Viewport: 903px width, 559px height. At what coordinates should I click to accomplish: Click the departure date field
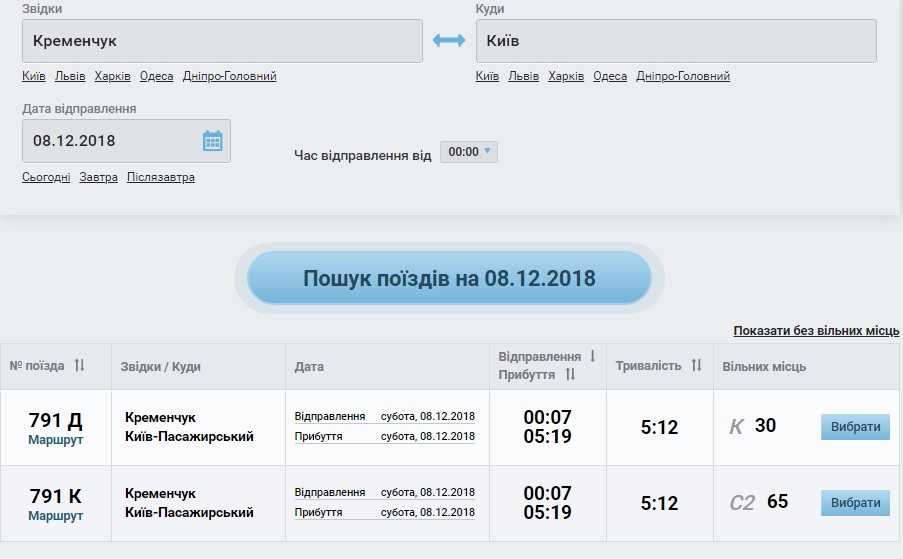point(112,141)
